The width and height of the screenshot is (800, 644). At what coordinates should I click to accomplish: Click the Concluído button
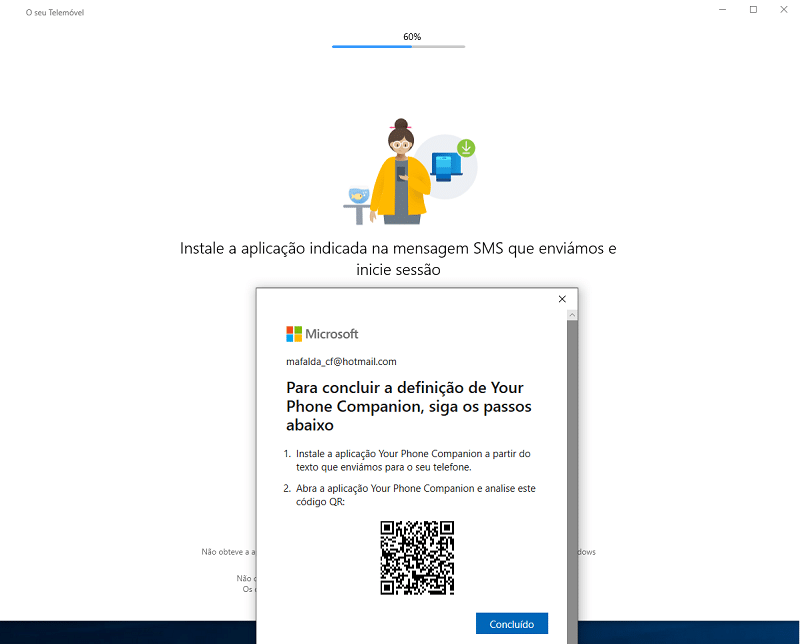click(x=512, y=623)
